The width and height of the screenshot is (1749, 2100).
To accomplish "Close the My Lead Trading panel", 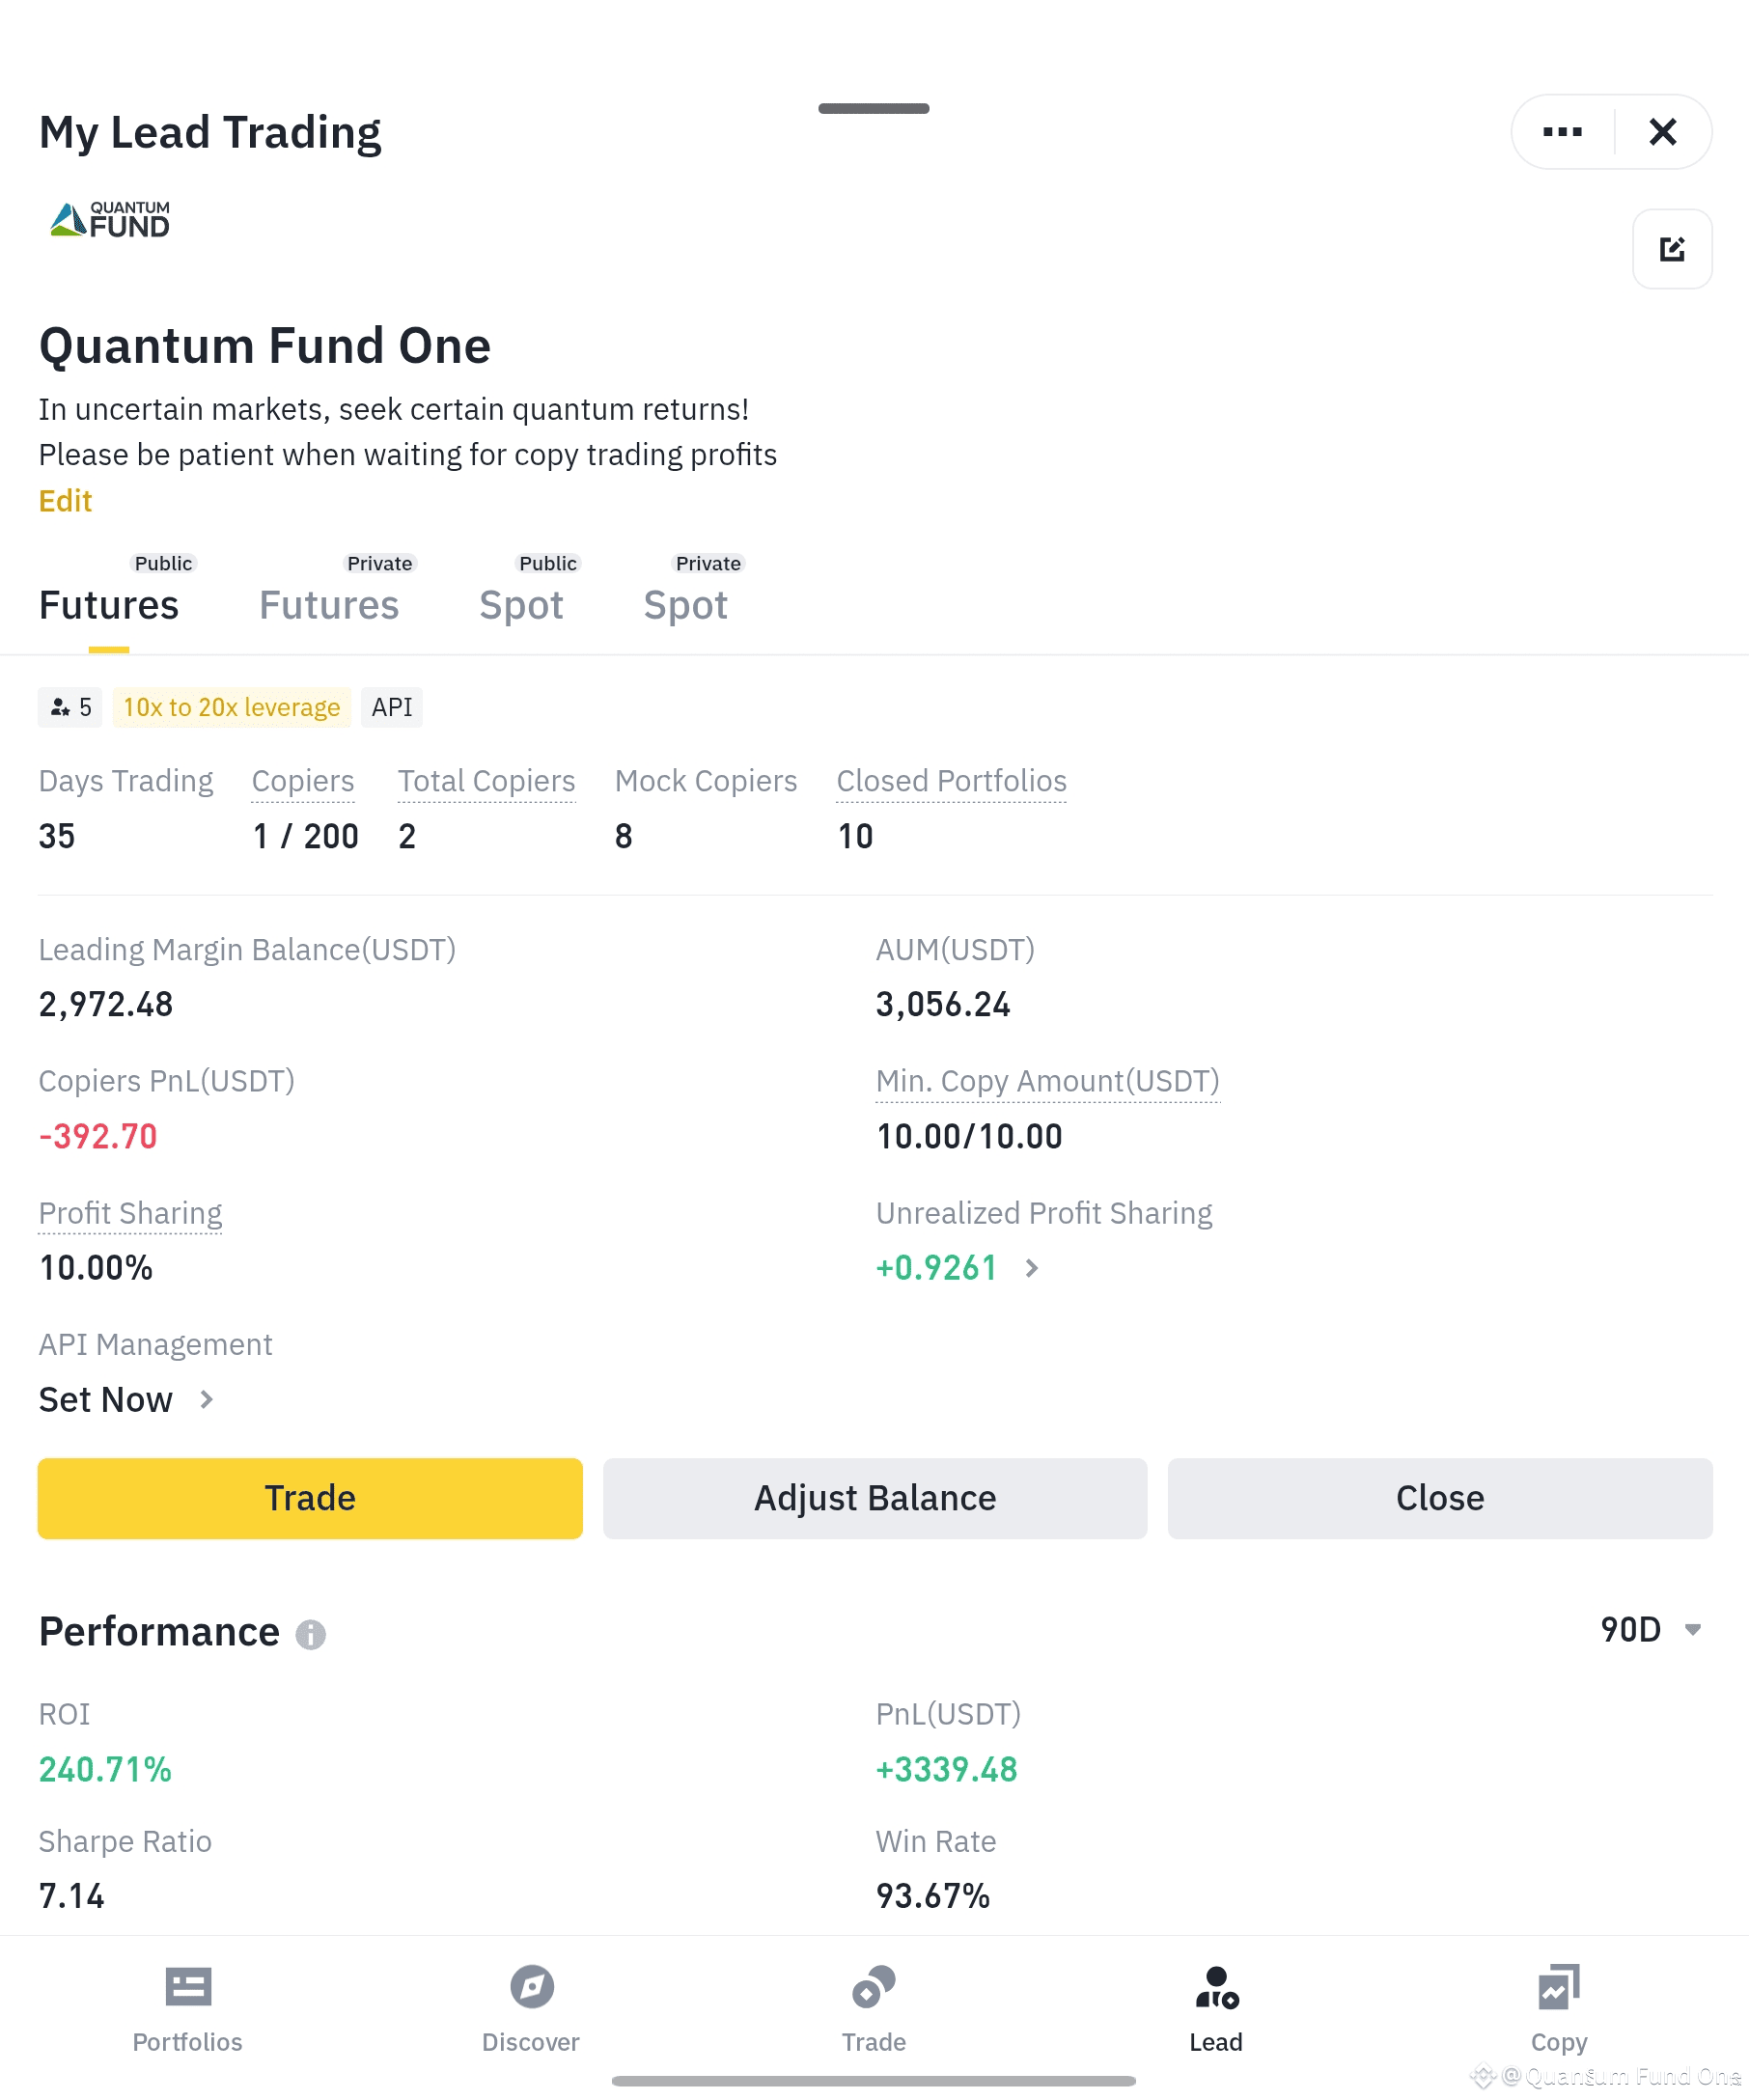I will 1662,132.
